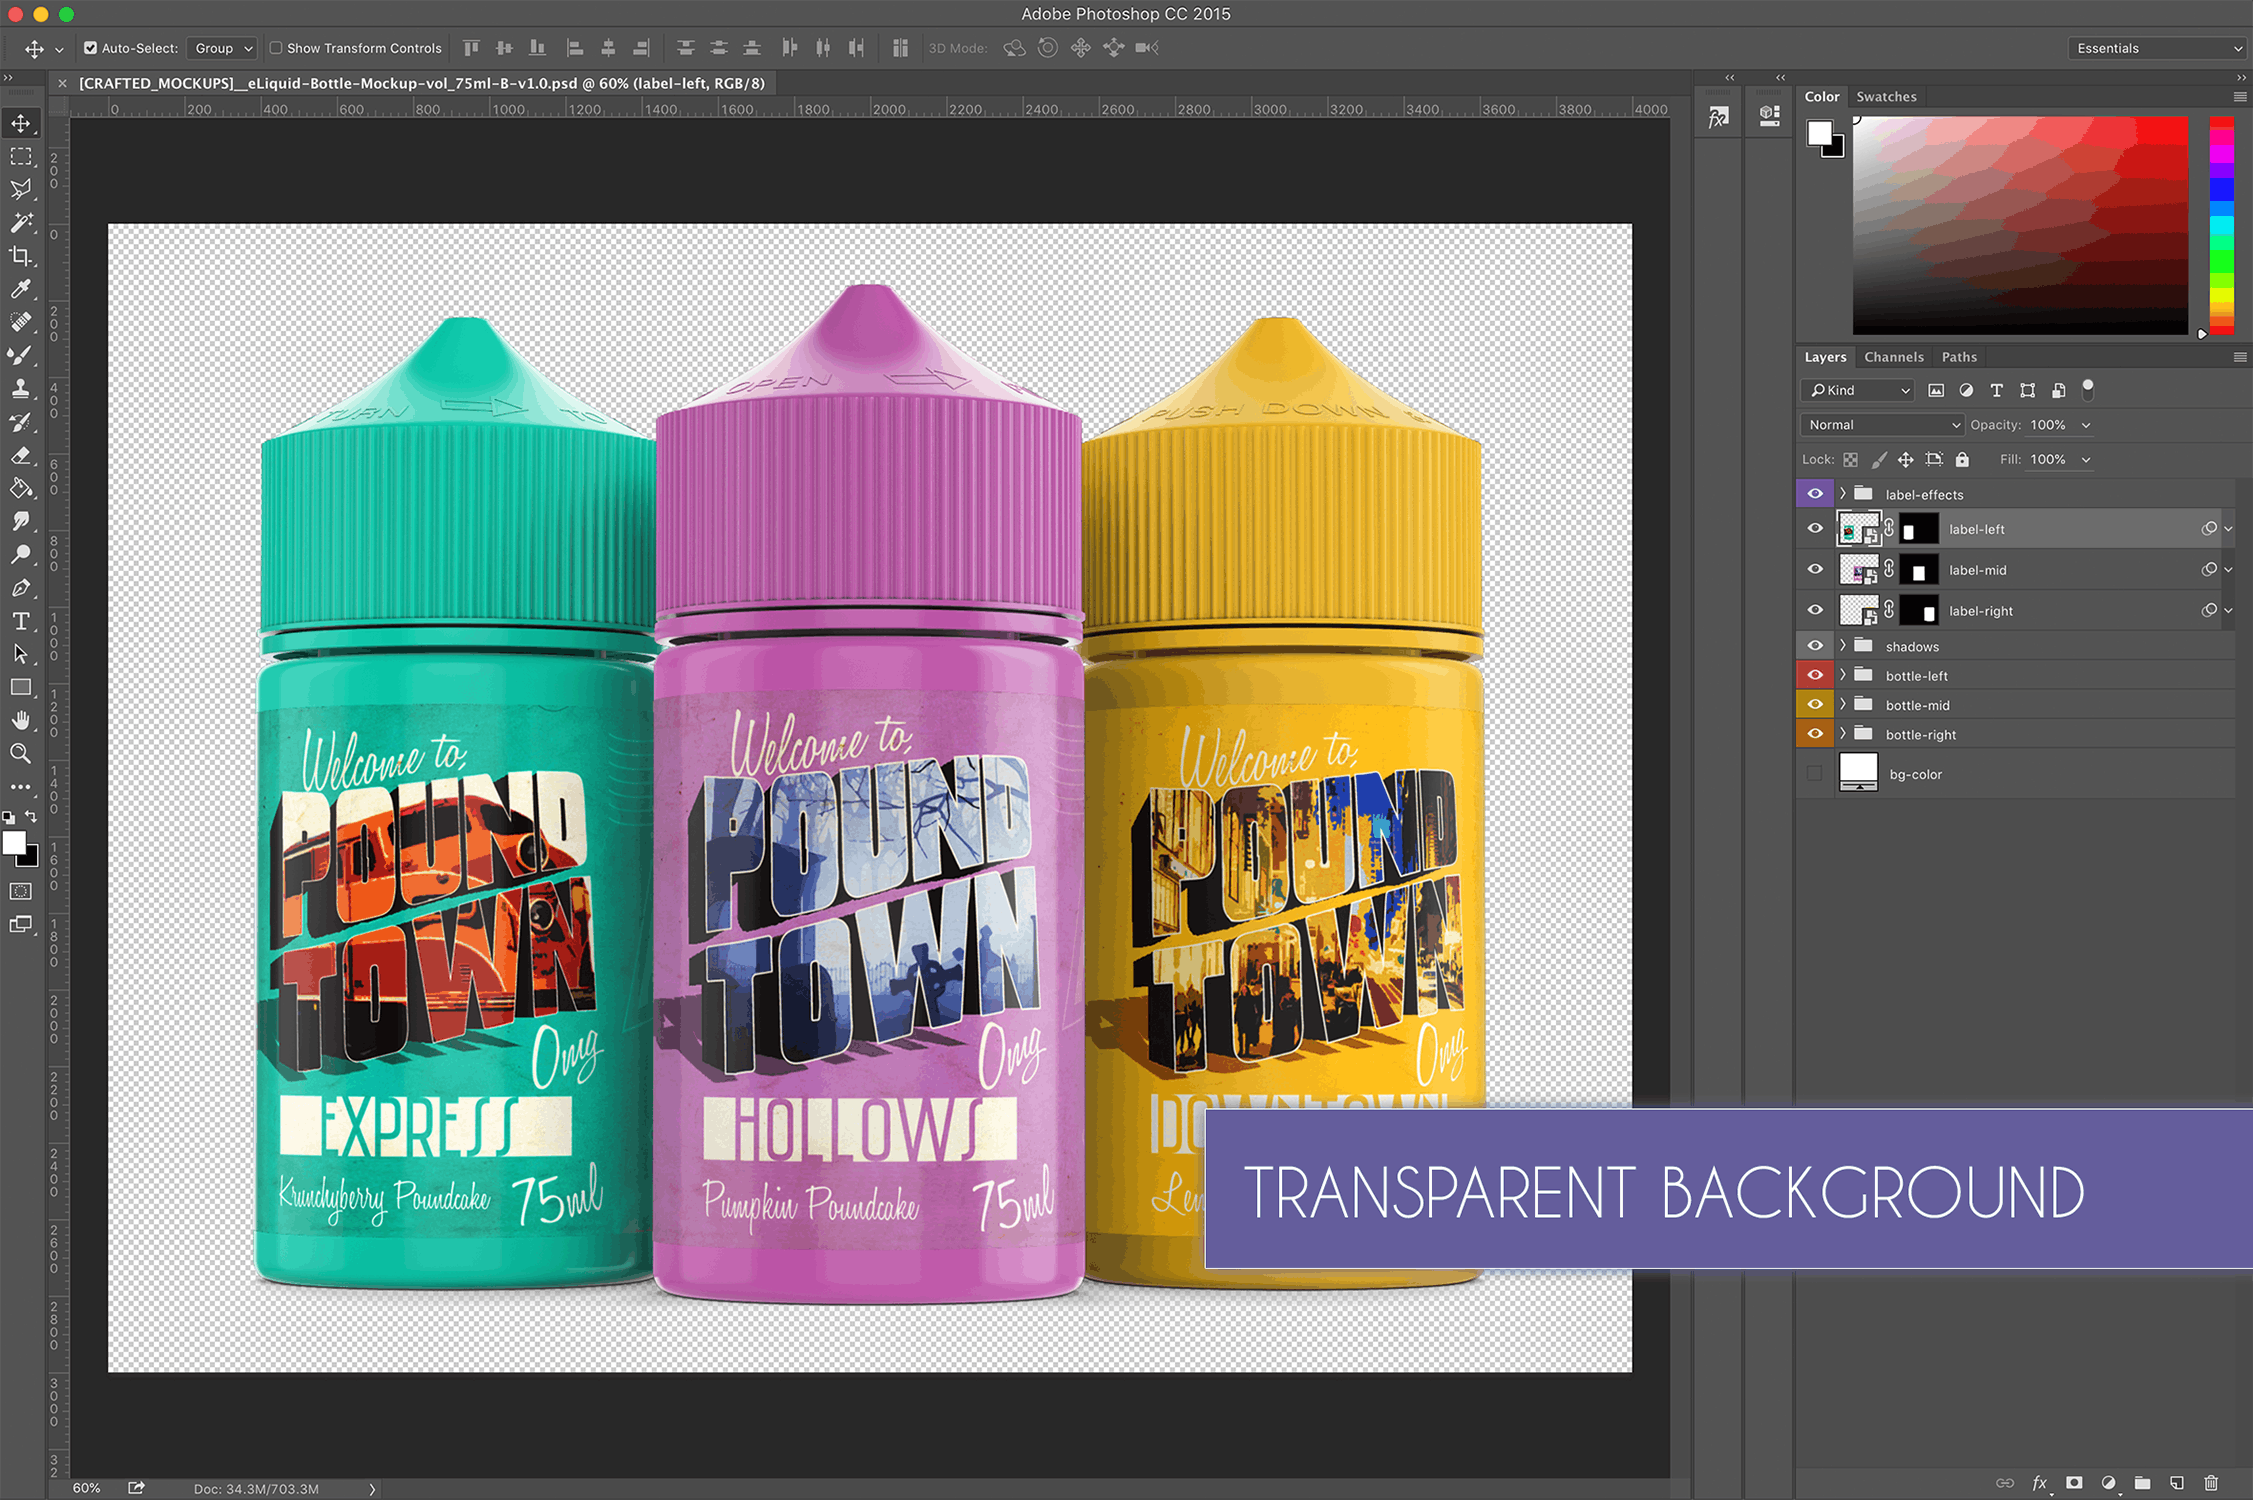Expand the label-effects group
2253x1500 pixels.
1842,493
